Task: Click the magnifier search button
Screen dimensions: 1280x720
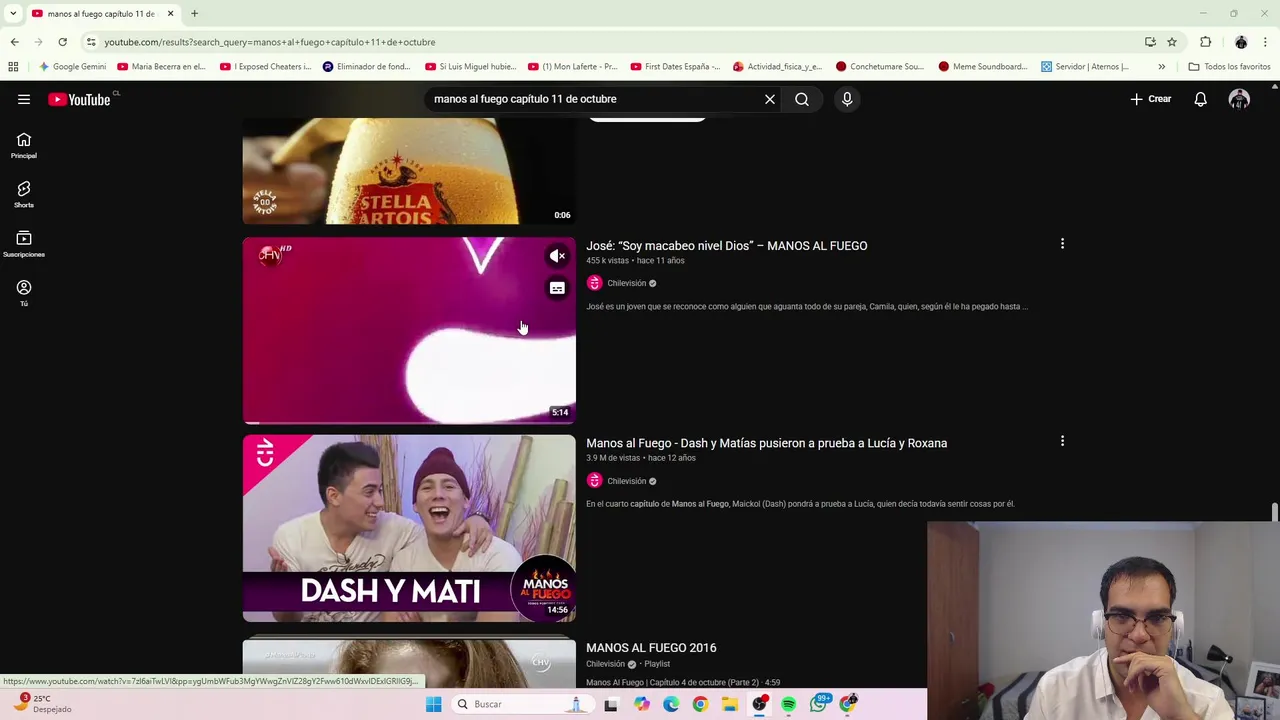Action: [x=802, y=99]
